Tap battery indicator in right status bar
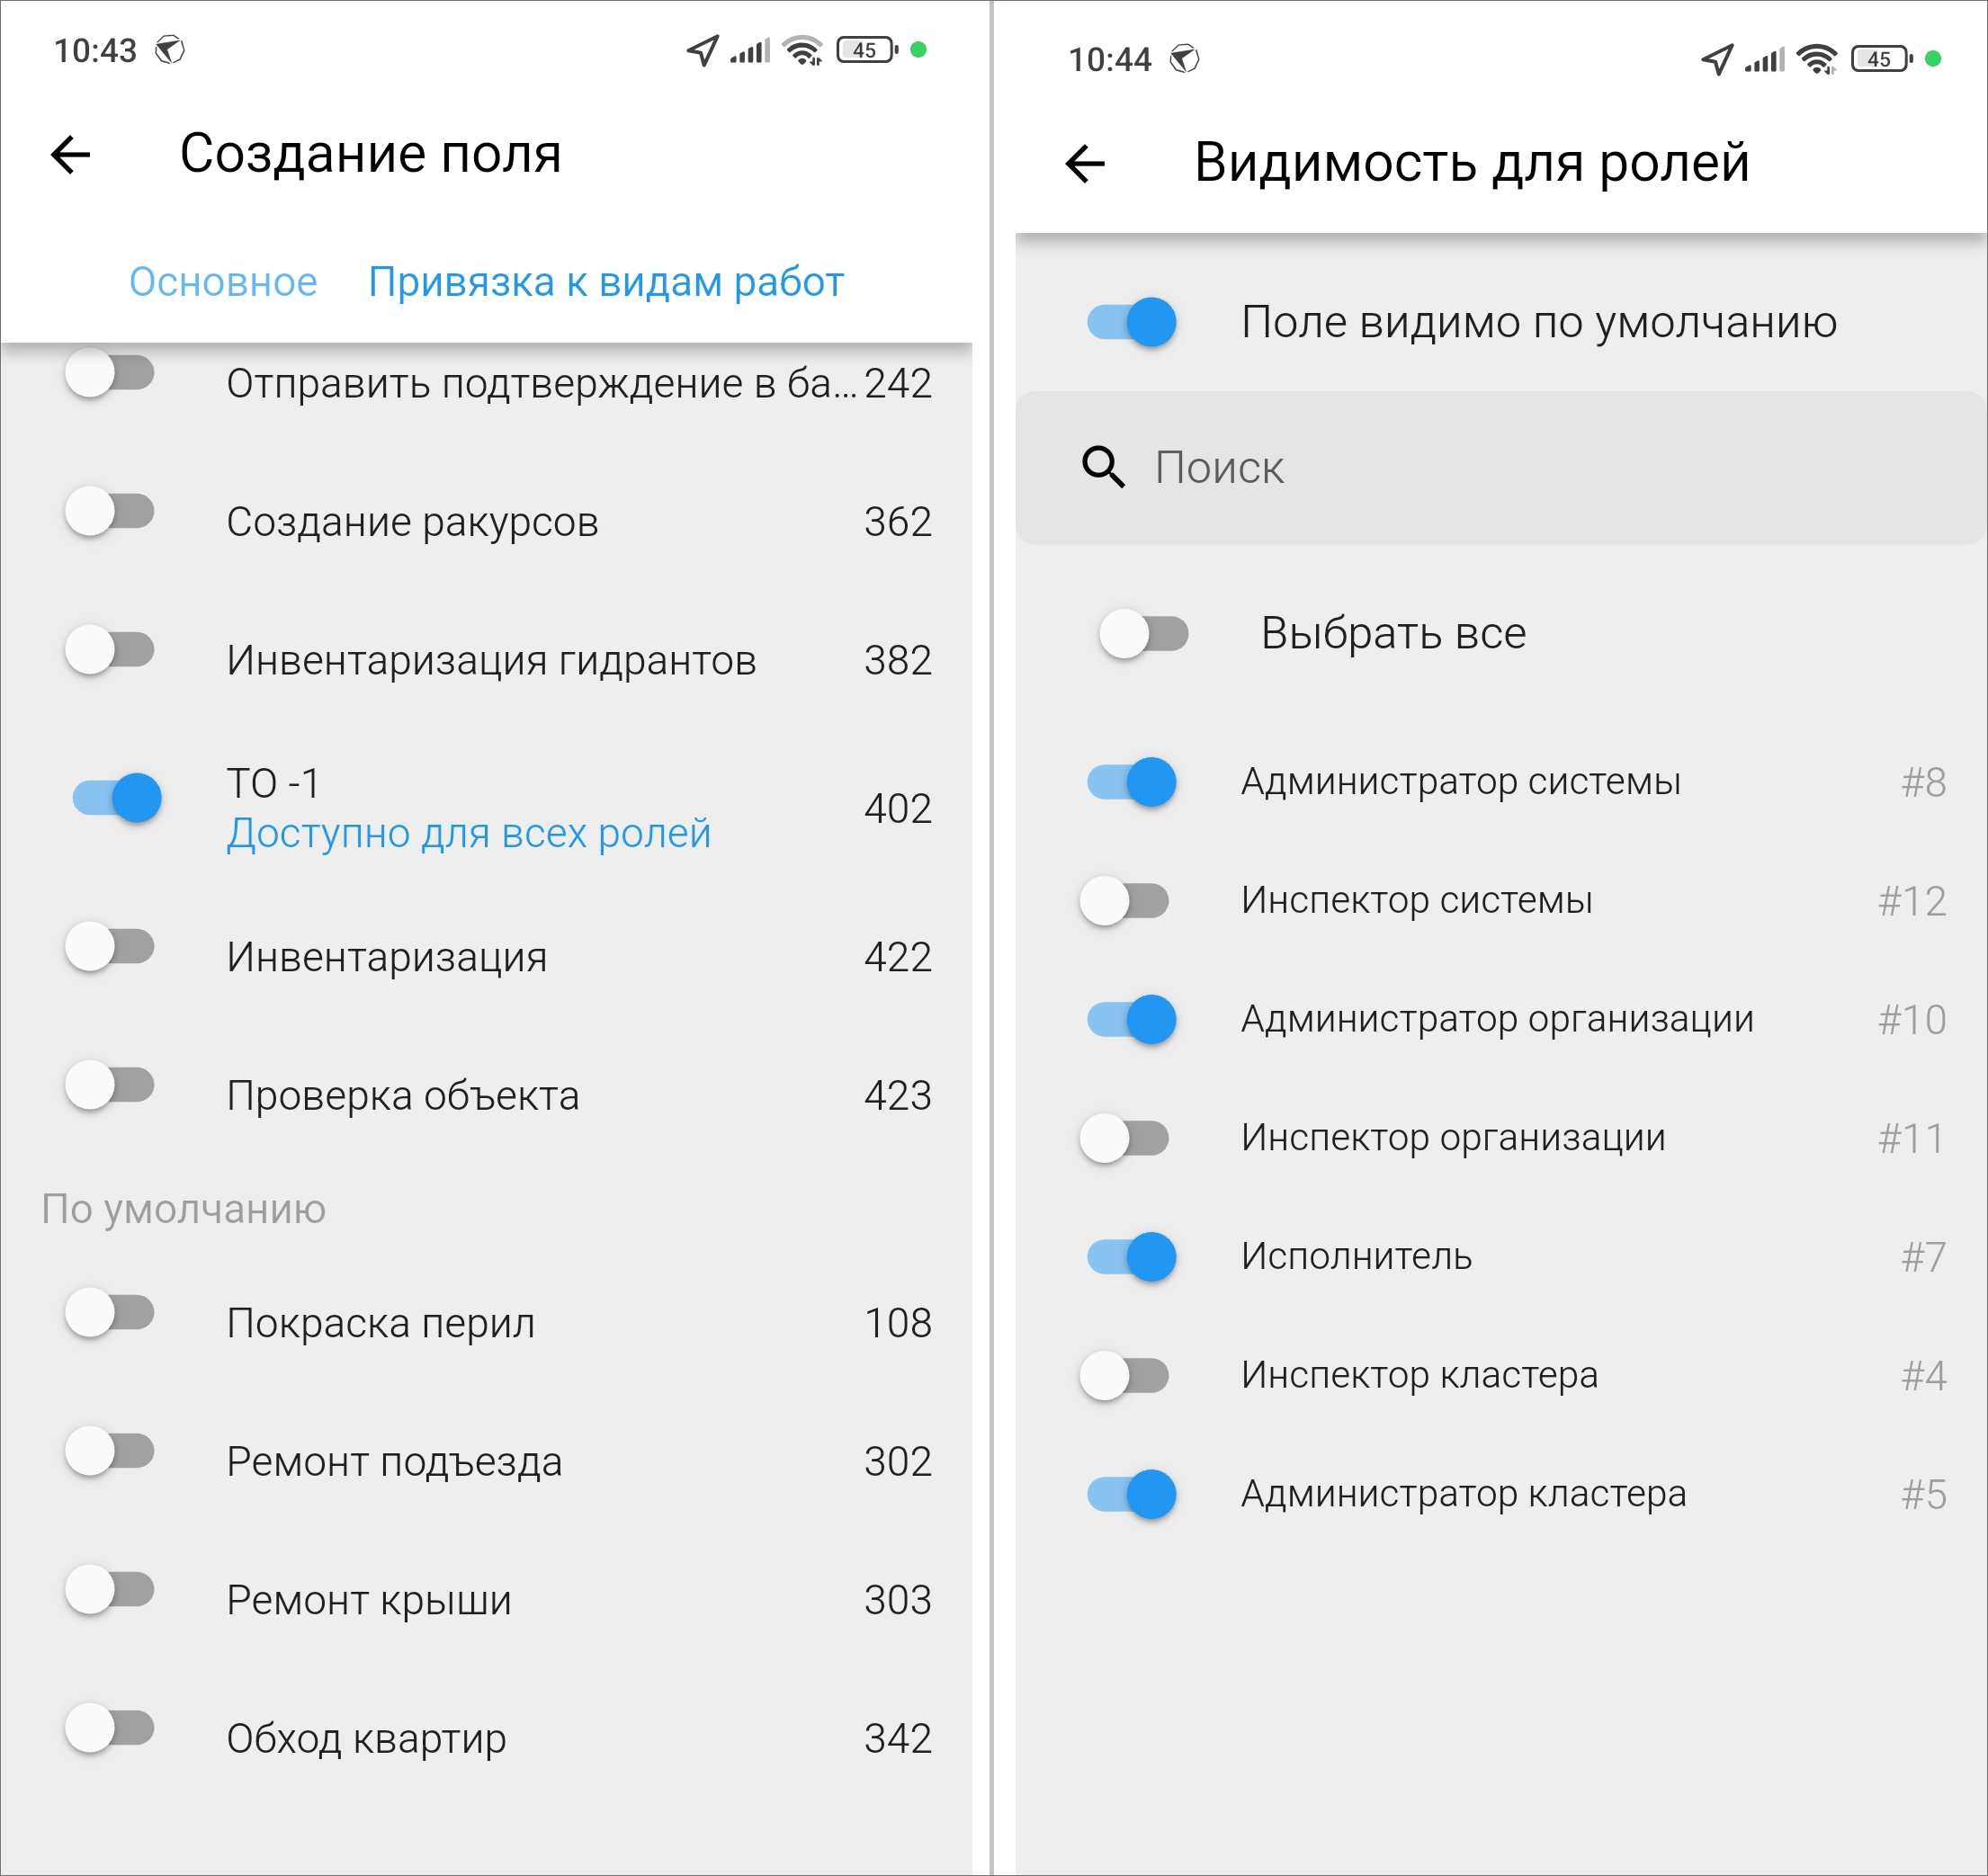Viewport: 1988px width, 1876px height. (x=1881, y=59)
